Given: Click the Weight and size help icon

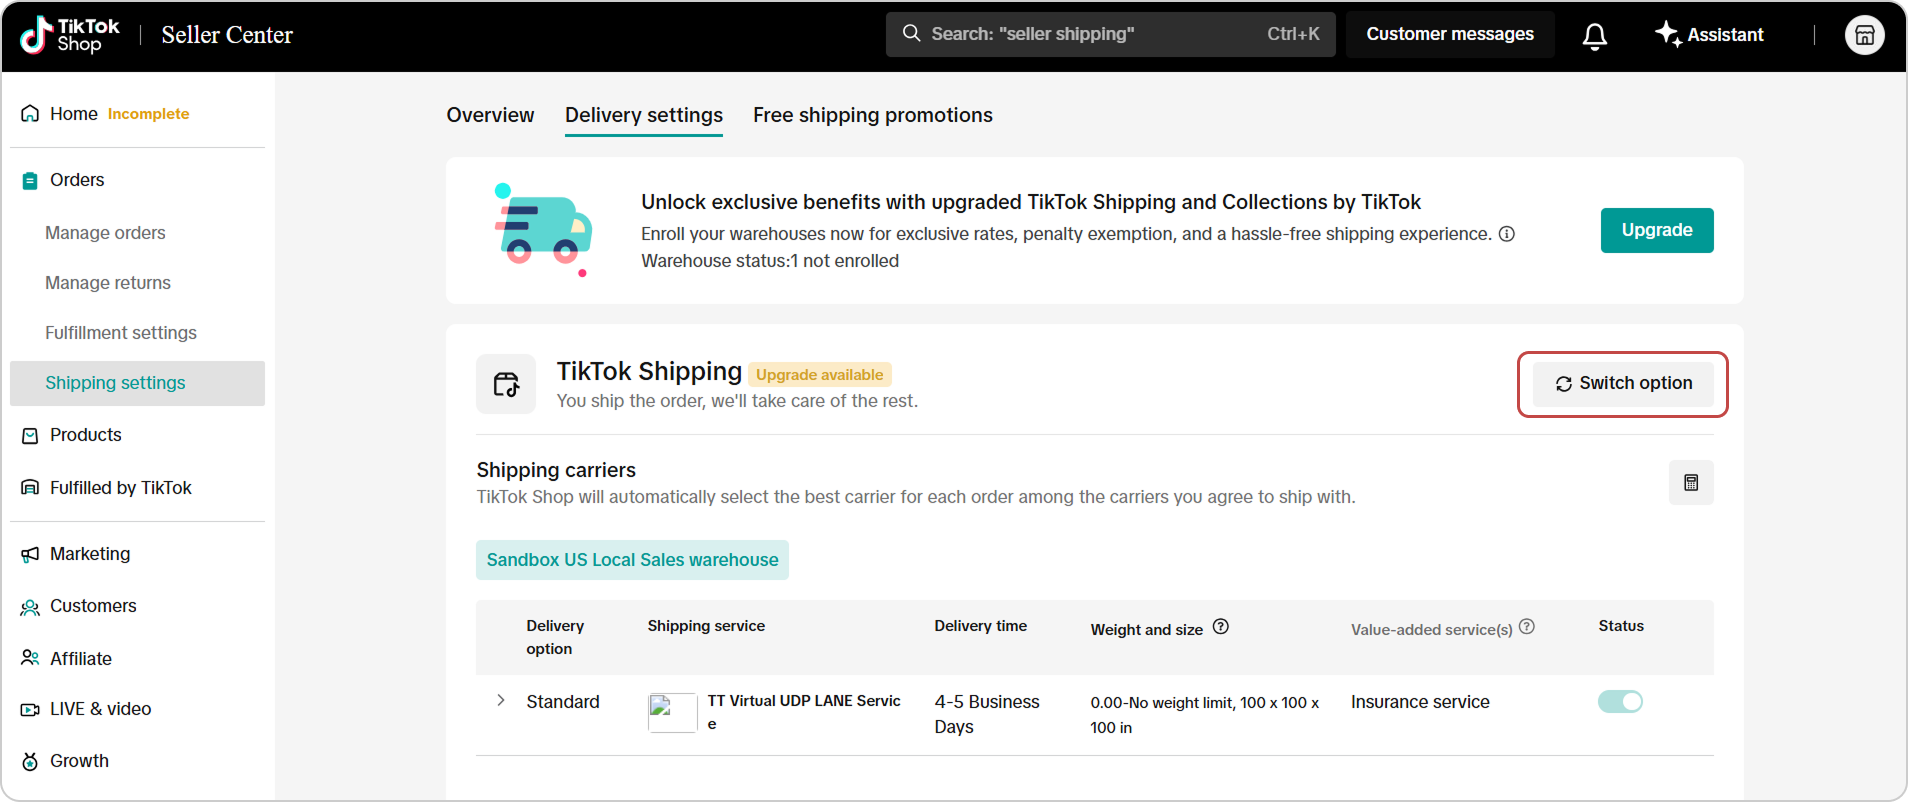Looking at the screenshot, I should (x=1221, y=627).
